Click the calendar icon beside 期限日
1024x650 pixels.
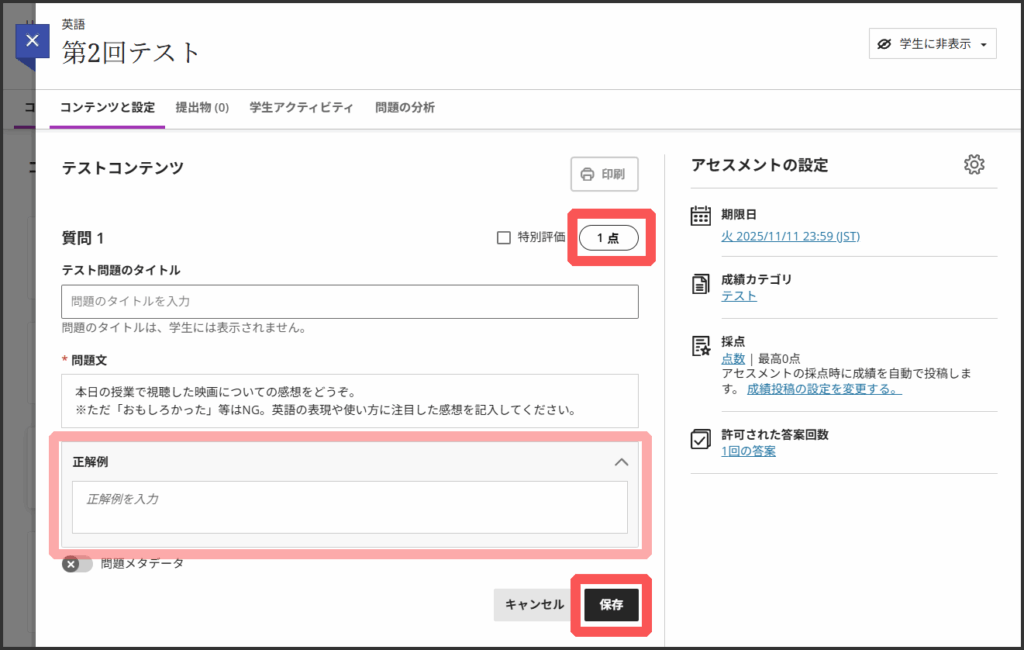pos(701,216)
